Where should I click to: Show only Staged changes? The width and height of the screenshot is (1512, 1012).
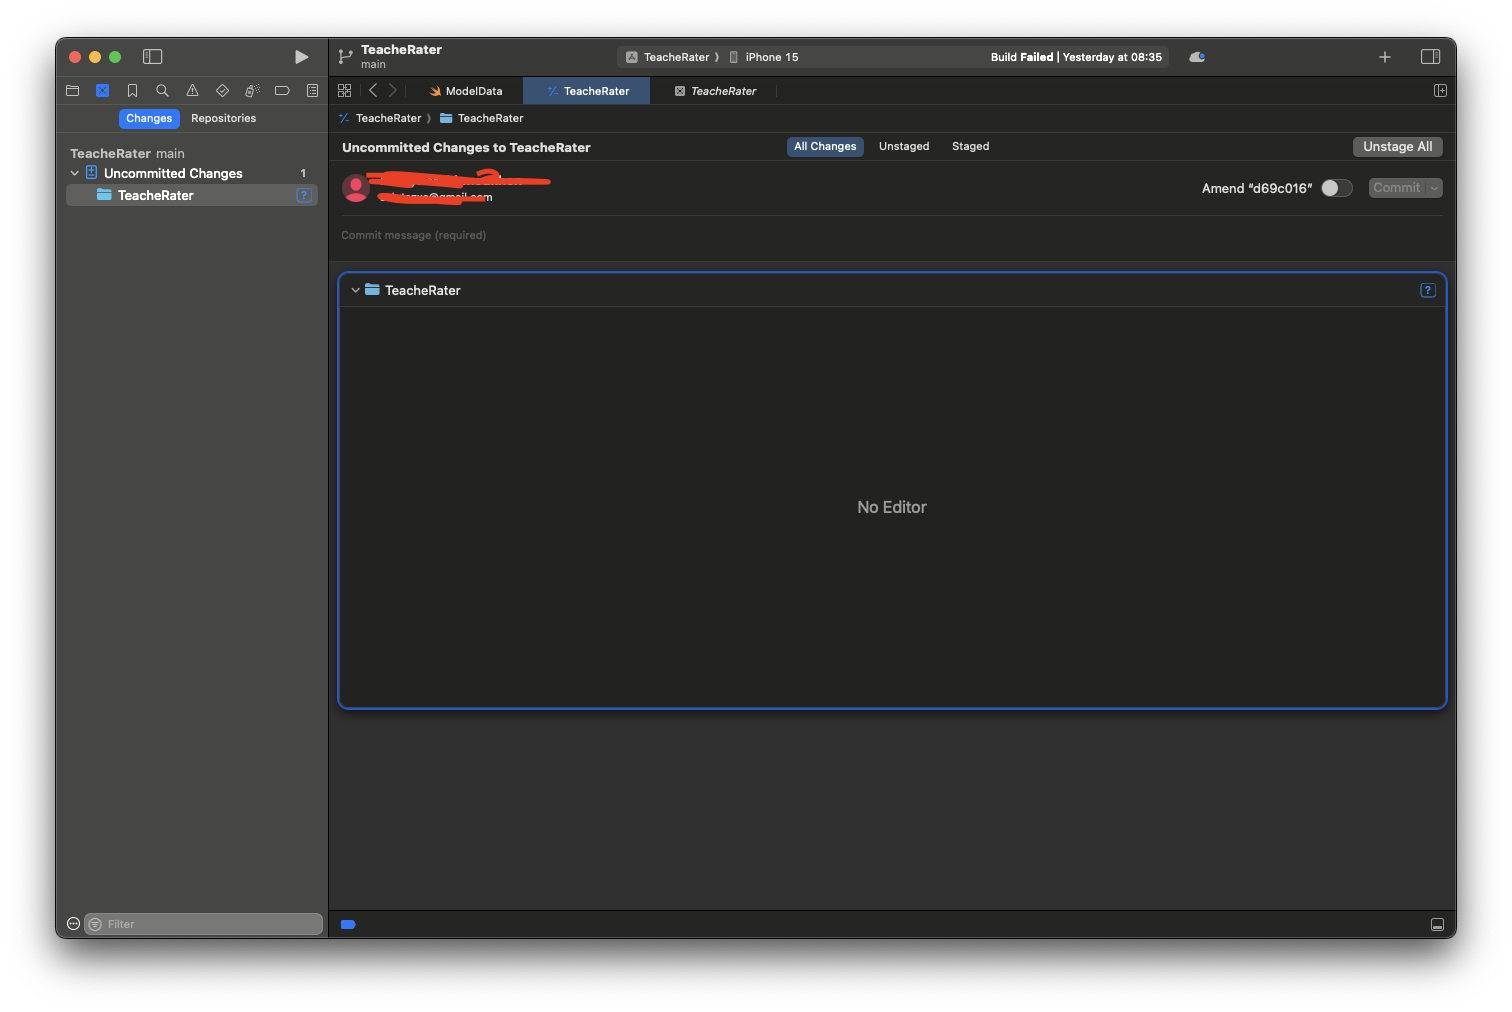point(970,146)
